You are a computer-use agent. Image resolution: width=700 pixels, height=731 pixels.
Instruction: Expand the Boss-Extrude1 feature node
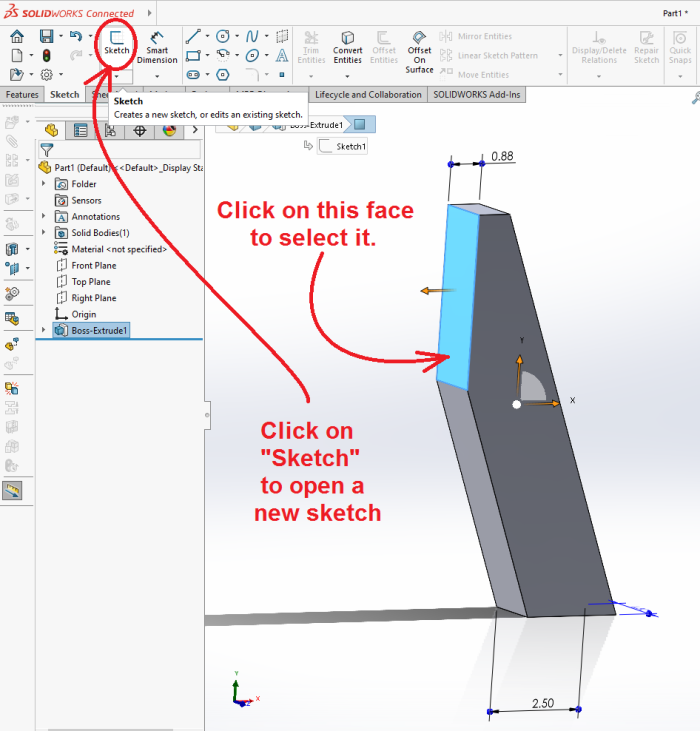tap(43, 330)
